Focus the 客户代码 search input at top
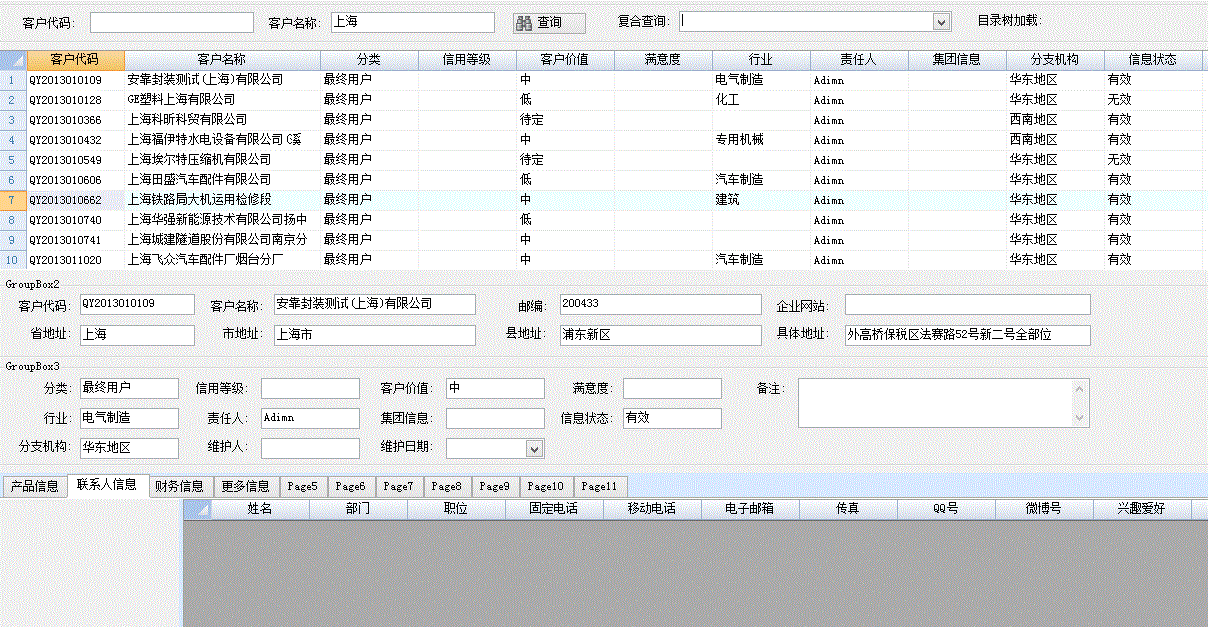 (171, 22)
